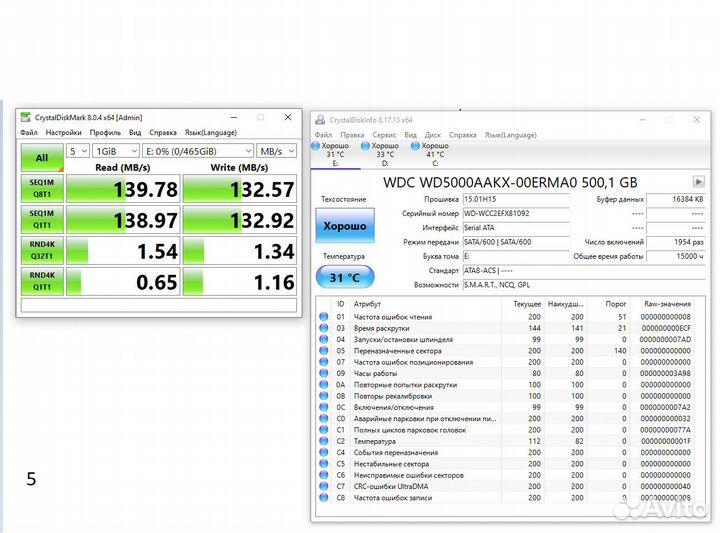The width and height of the screenshot is (720, 533).
Task: Open Профиль menu in CrystalDiskMark
Action: [105, 132]
